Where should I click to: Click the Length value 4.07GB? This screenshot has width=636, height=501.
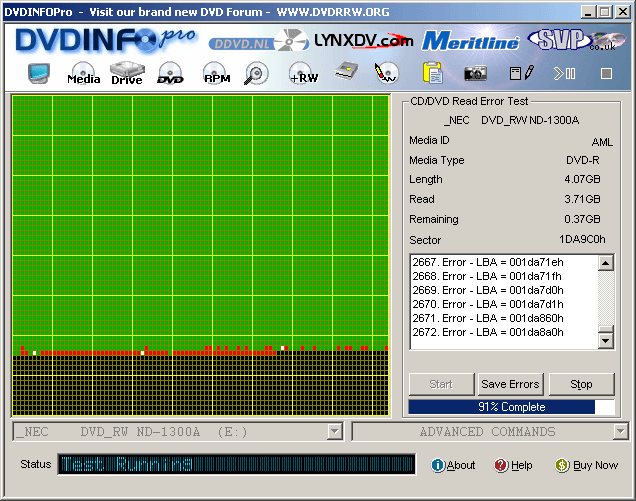[582, 179]
